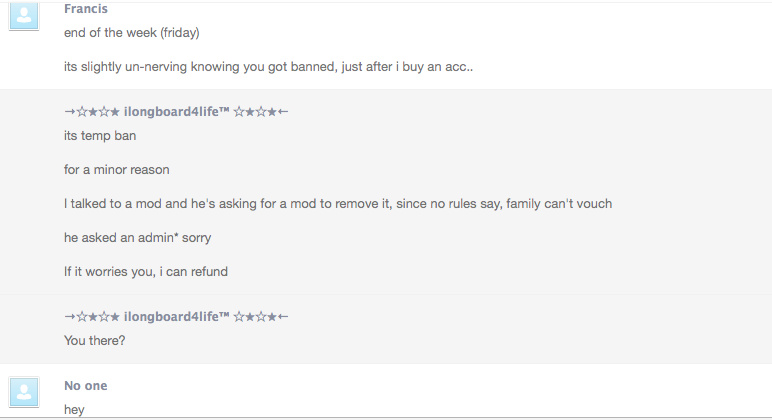Image resolution: width=772 pixels, height=420 pixels.
Task: Click the "end of the week (friday)" message
Action: 132,33
